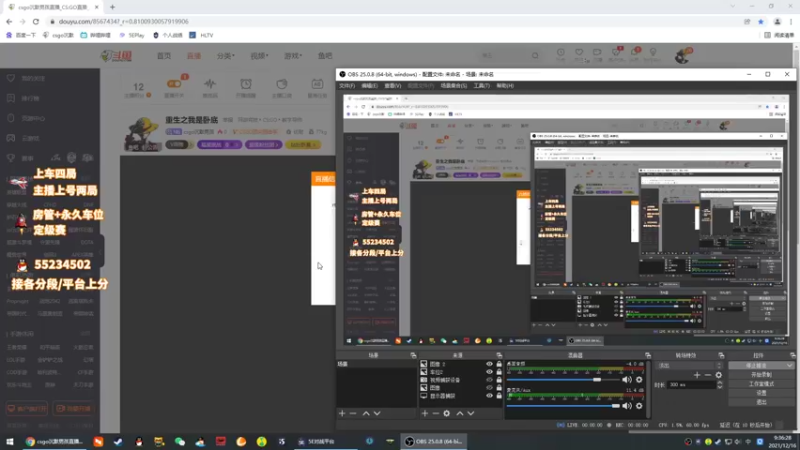Open microphone/Aux gear settings in mixer
Viewport: 800px width, 450px height.
(x=639, y=406)
